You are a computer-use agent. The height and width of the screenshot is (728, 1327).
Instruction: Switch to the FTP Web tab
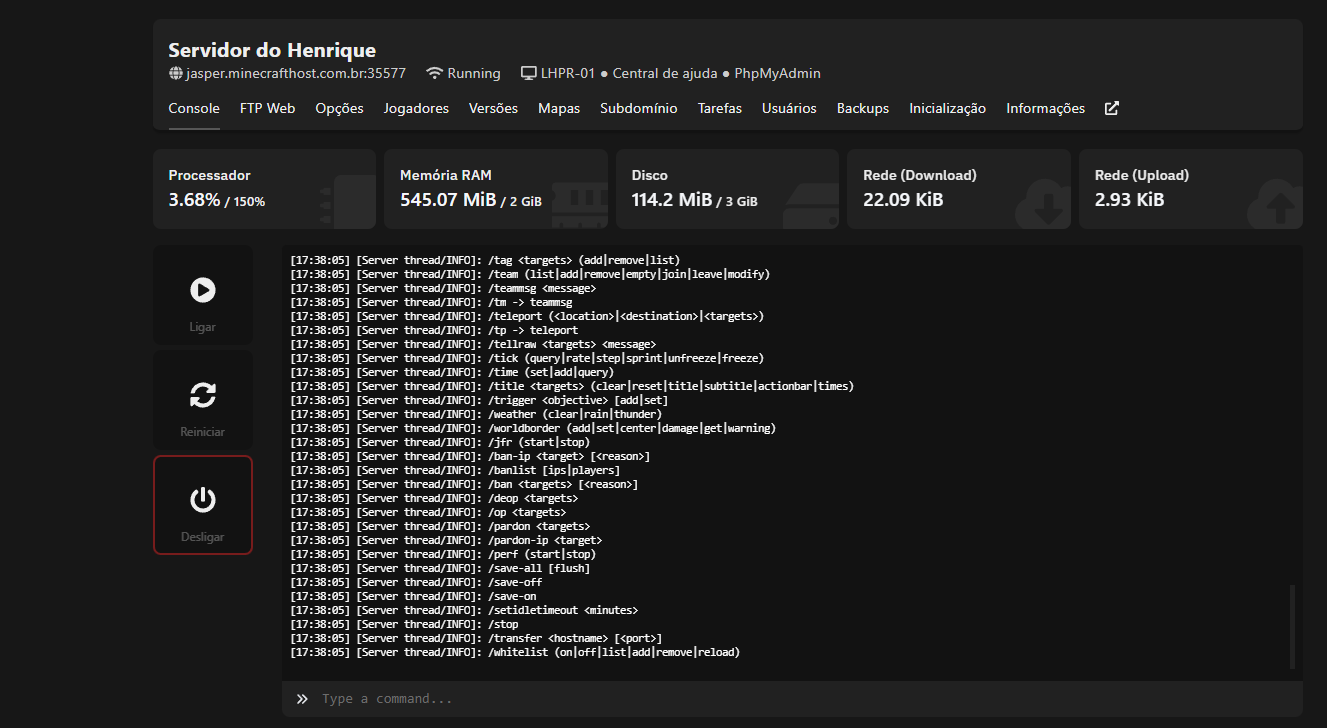click(267, 108)
